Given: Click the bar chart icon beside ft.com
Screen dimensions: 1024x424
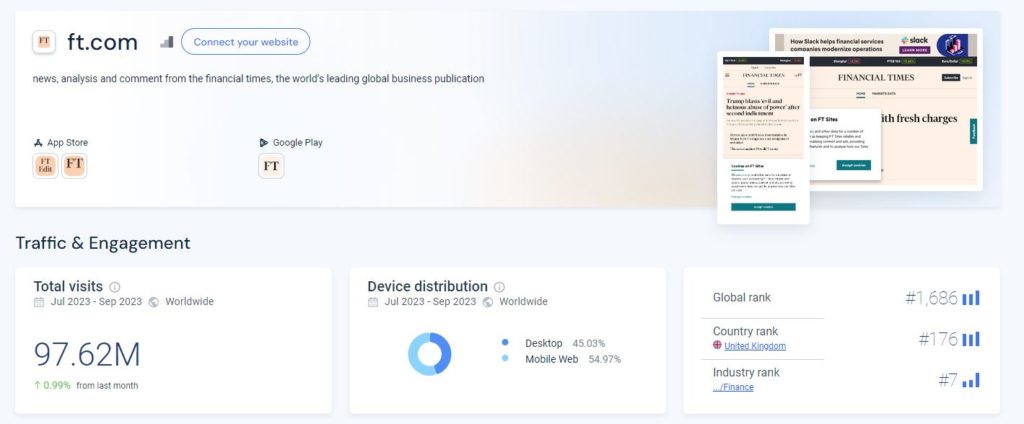Looking at the screenshot, I should pos(167,42).
